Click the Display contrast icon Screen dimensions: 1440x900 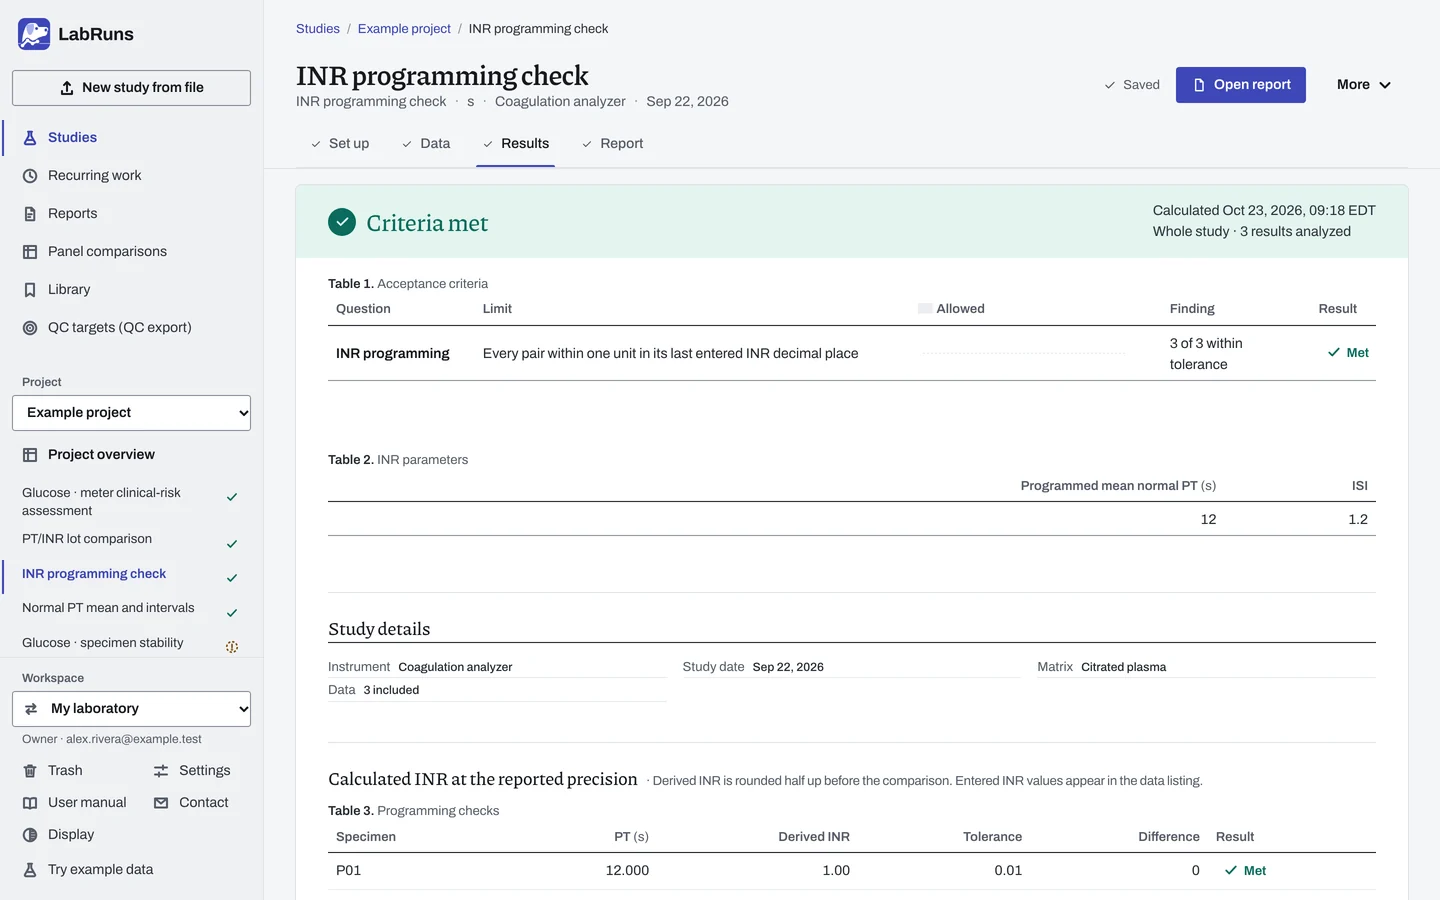click(30, 835)
